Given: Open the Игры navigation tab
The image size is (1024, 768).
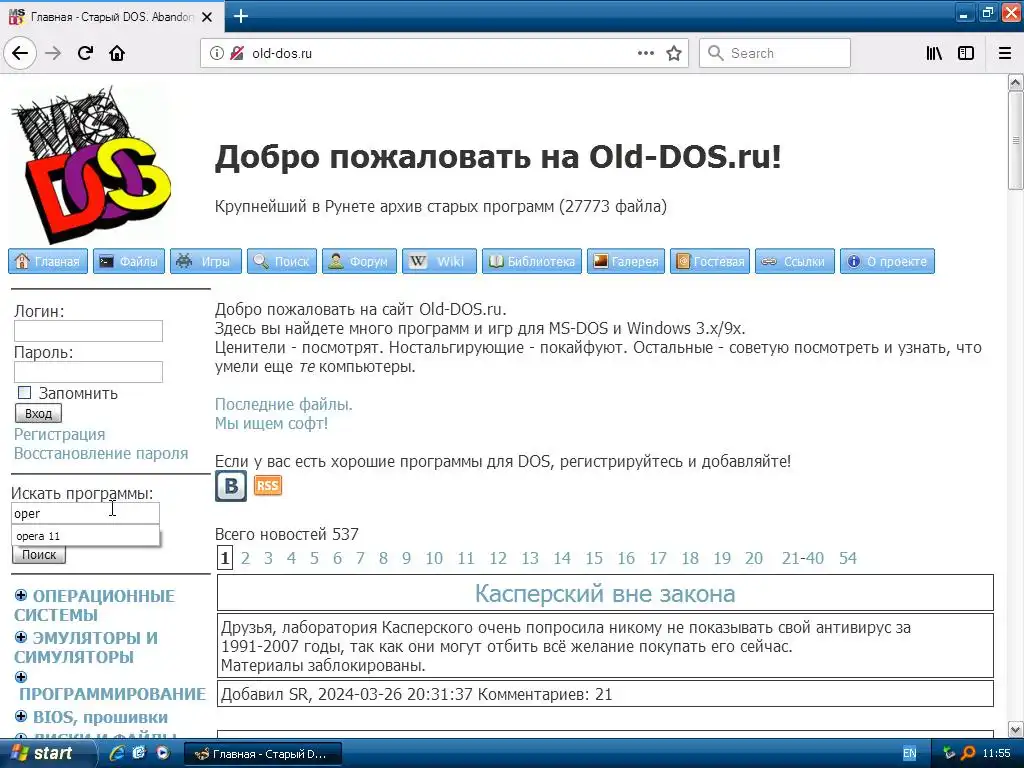Looking at the screenshot, I should click(206, 261).
